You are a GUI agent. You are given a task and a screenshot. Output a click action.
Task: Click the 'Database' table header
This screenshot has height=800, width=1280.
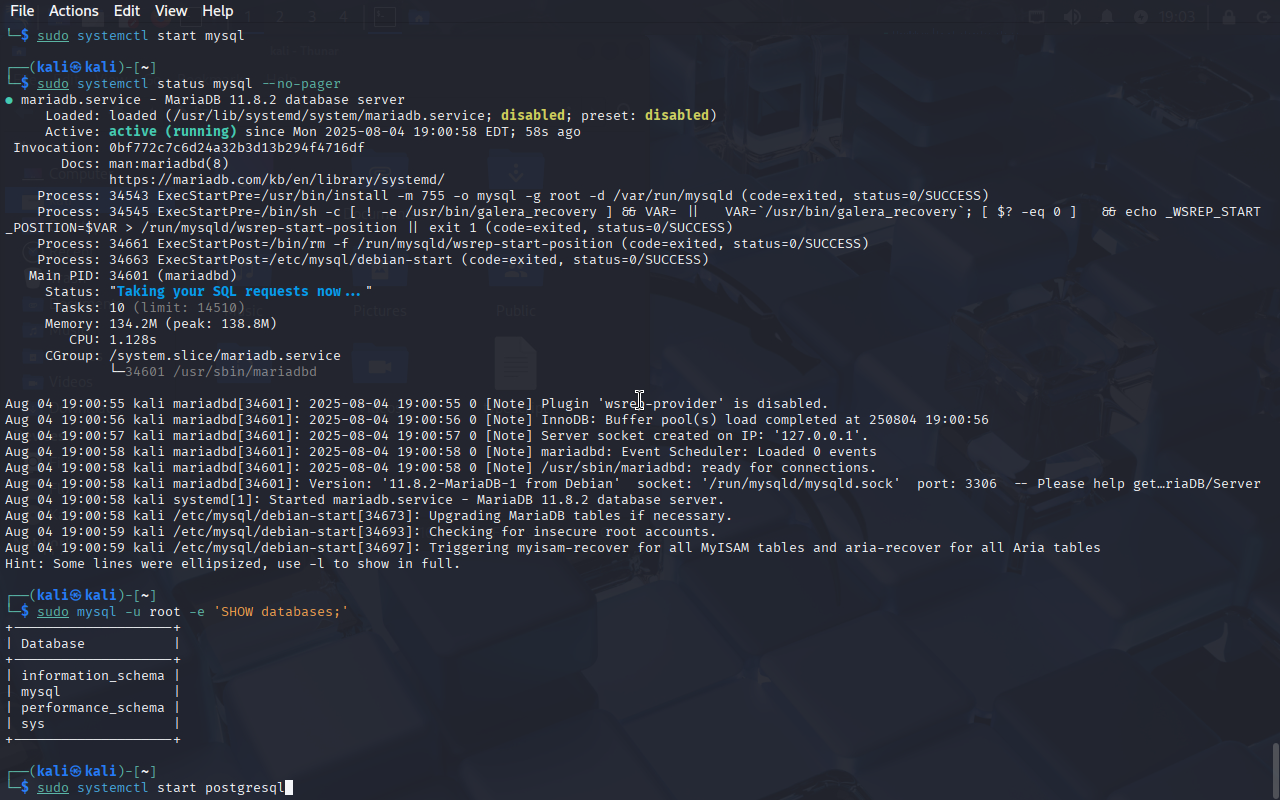point(53,644)
